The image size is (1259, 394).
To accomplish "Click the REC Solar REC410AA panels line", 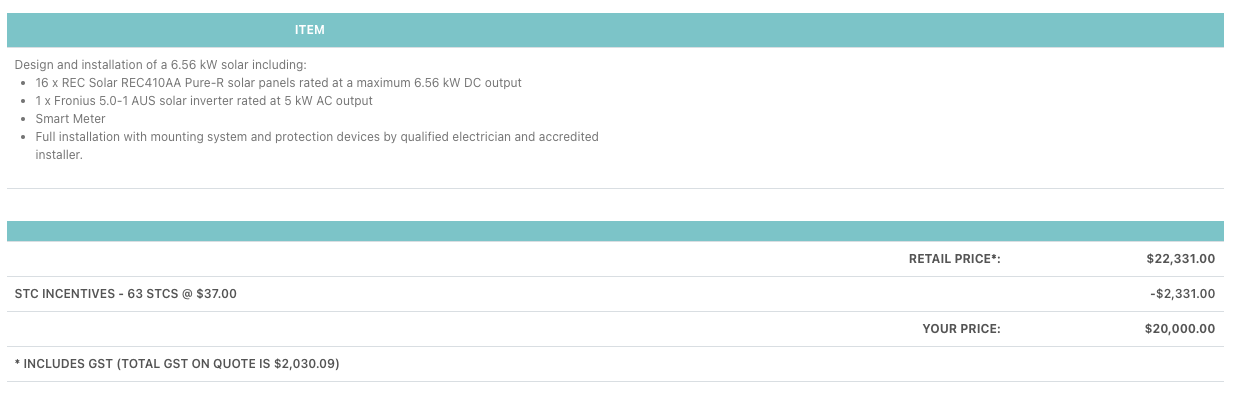I will (278, 83).
